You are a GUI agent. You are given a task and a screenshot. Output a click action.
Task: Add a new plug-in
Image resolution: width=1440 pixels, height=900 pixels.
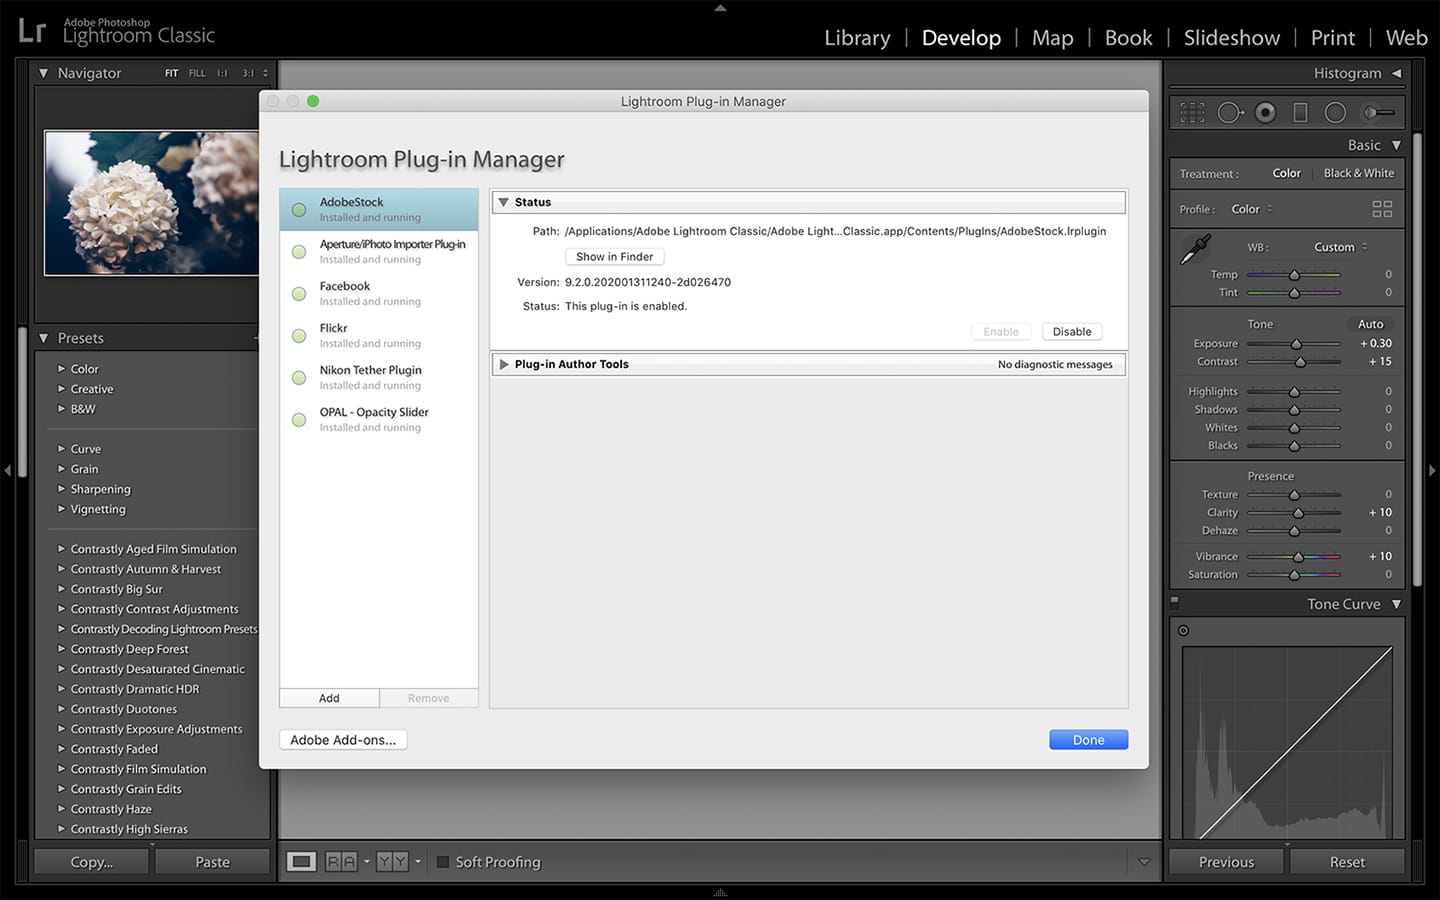pos(329,698)
